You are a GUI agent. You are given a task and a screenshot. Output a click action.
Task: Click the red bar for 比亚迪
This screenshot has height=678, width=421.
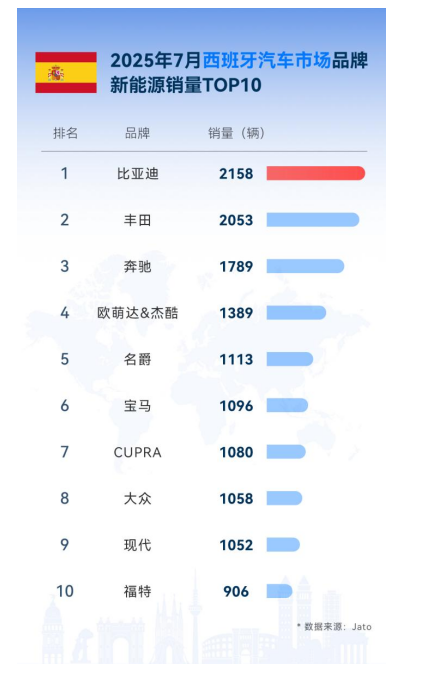pyautogui.click(x=316, y=173)
